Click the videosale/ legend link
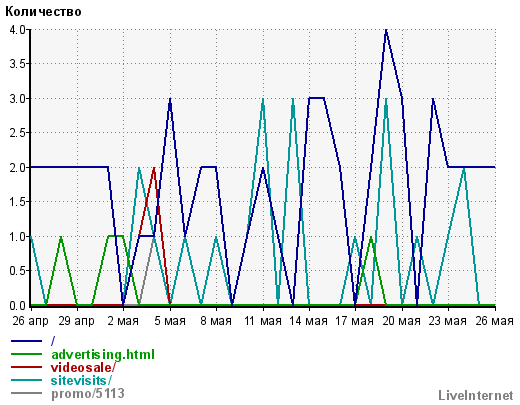The width and height of the screenshot is (520, 405). click(x=83, y=367)
